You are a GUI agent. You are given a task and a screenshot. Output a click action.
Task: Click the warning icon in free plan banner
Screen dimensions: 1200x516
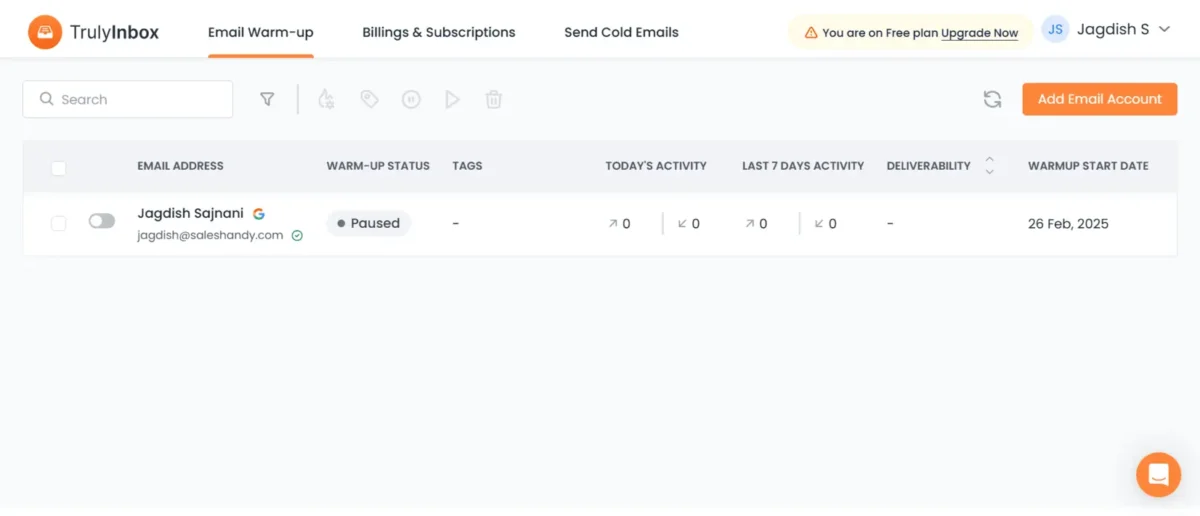(x=811, y=33)
